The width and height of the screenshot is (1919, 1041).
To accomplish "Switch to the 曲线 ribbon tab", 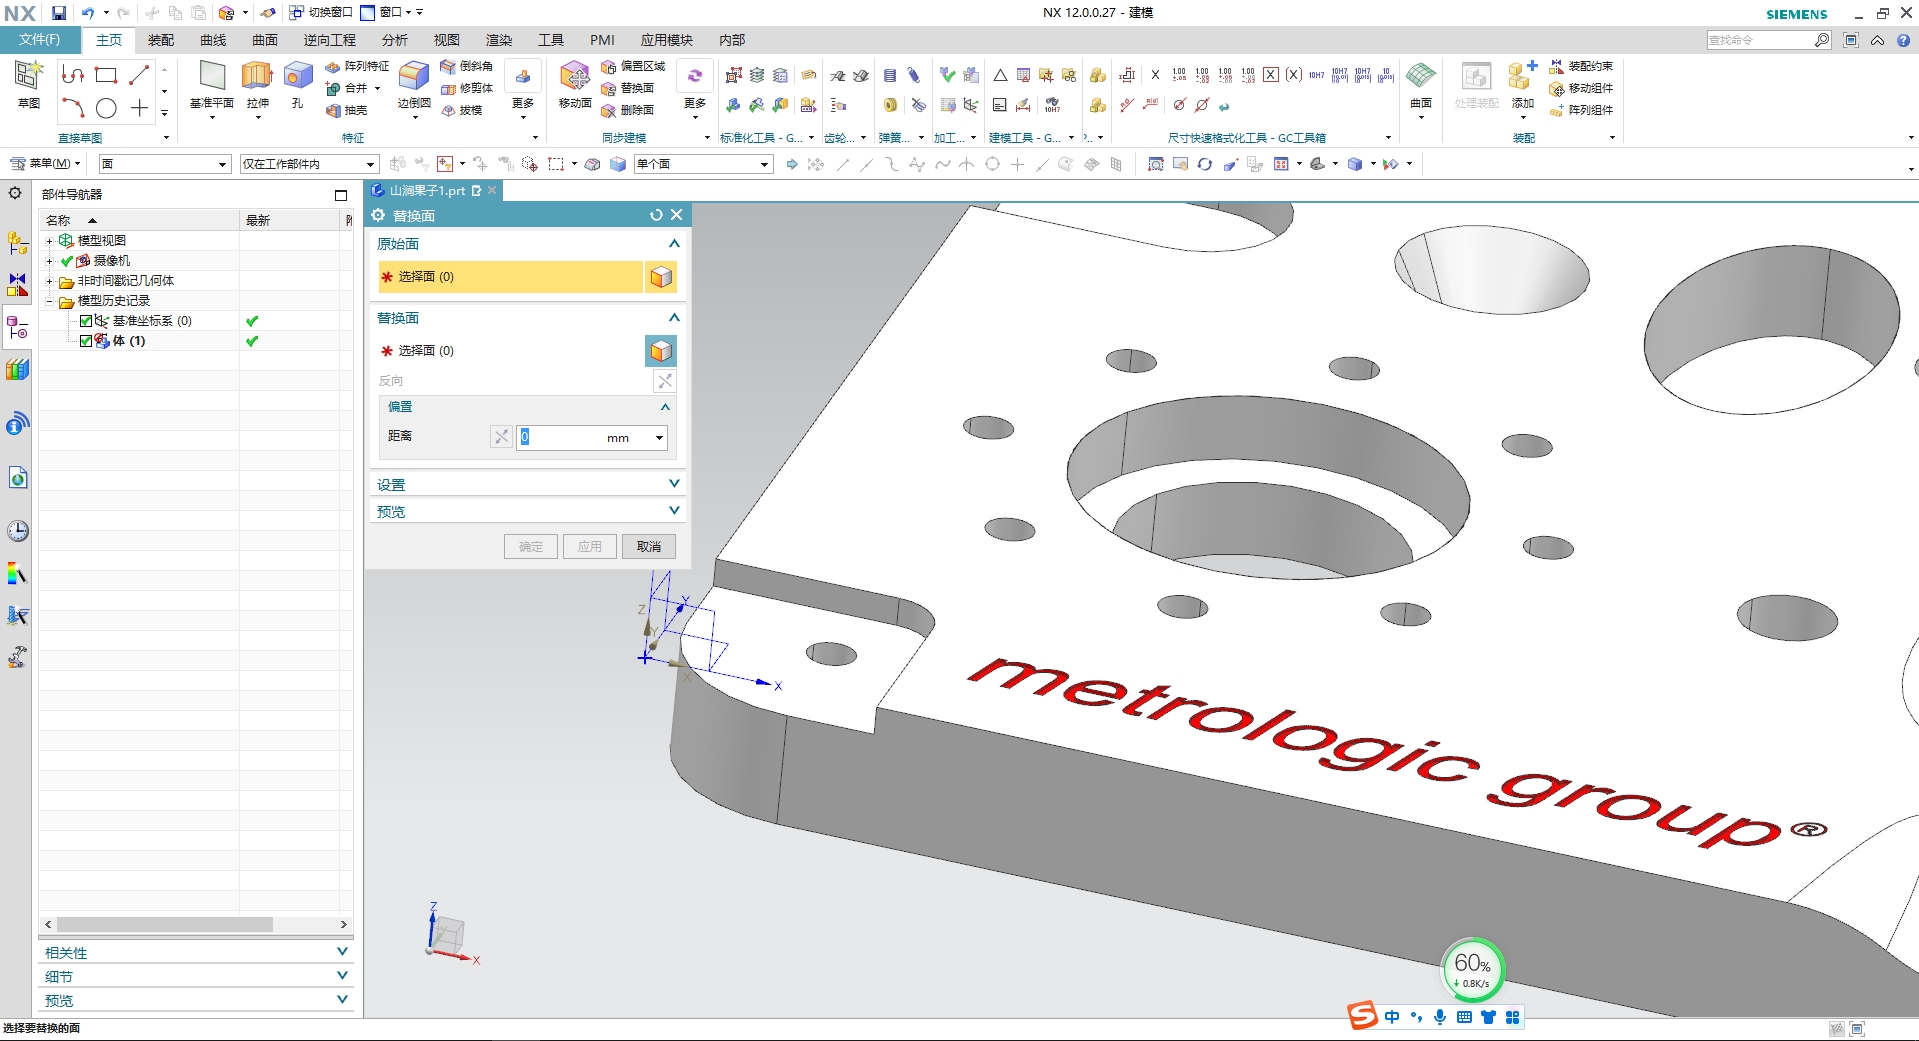I will coord(213,40).
